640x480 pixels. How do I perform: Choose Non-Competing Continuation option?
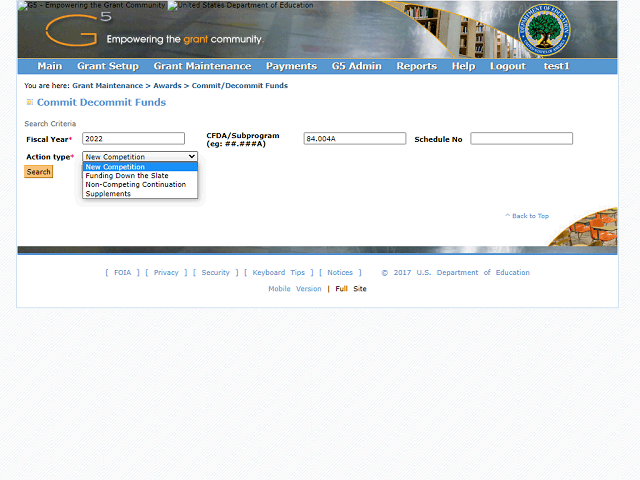pyautogui.click(x=140, y=184)
